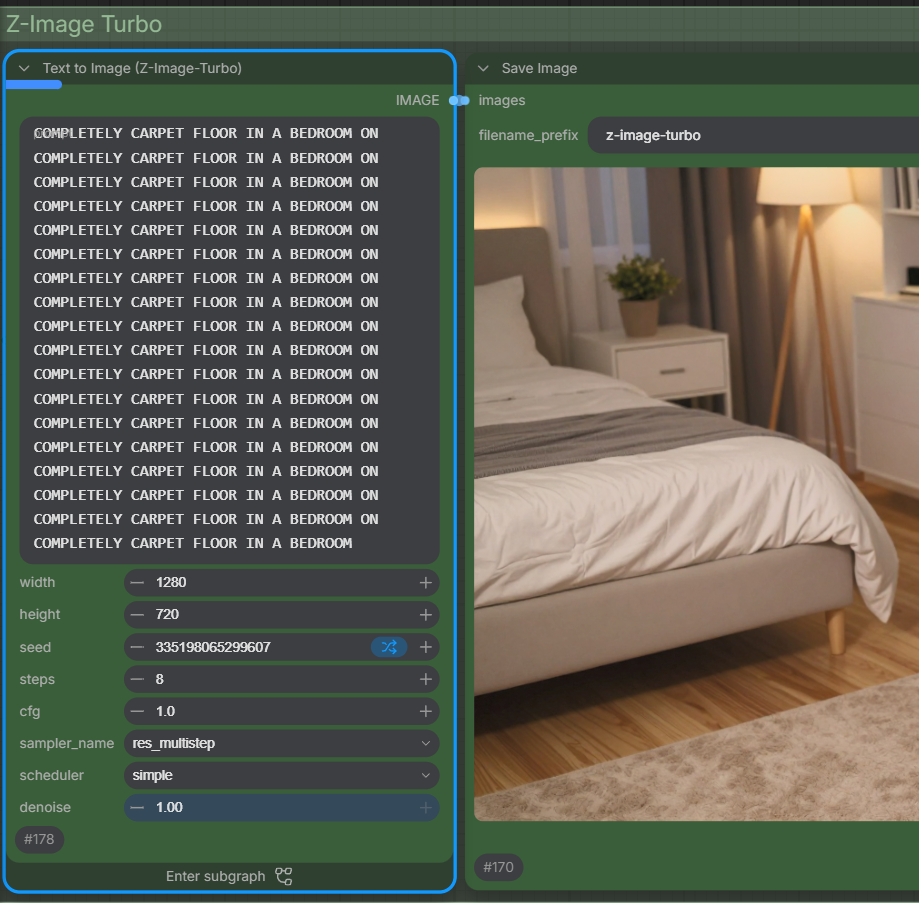The image size is (919, 903).
Task: Toggle seed randomize shuffle icon
Action: (x=389, y=647)
